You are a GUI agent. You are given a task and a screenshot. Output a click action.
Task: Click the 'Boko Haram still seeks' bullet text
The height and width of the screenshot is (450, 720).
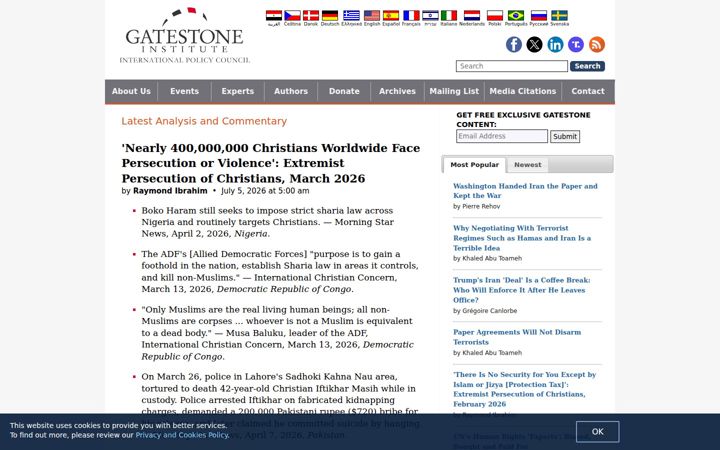click(267, 222)
